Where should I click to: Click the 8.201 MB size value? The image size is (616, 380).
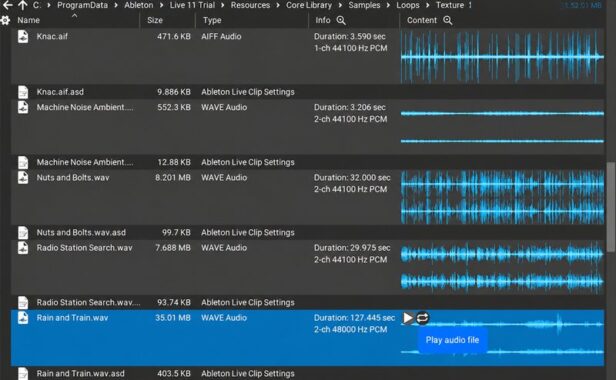point(173,178)
